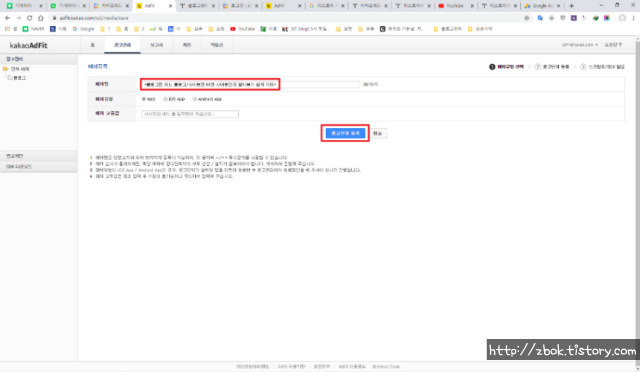
Task: Open the Chrome three-dot menu
Action: [x=633, y=18]
